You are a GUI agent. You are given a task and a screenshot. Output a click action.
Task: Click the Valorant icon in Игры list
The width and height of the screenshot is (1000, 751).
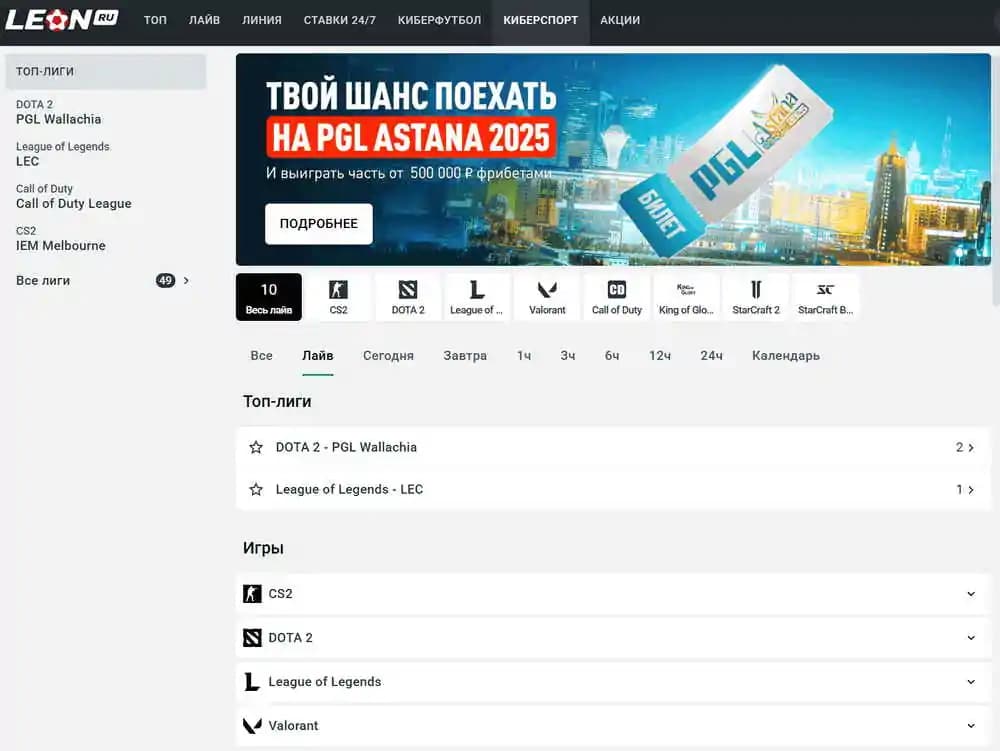point(252,725)
